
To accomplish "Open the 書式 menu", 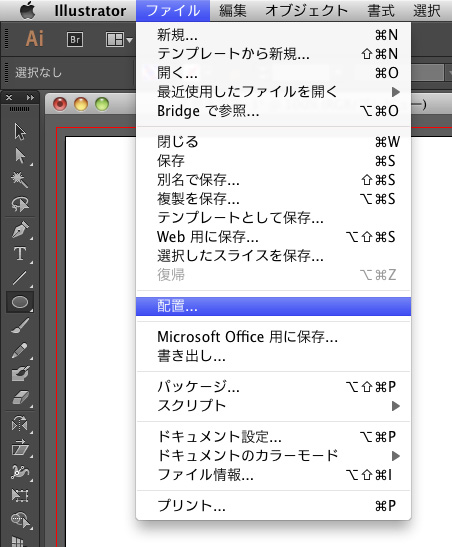I will pyautogui.click(x=381, y=11).
